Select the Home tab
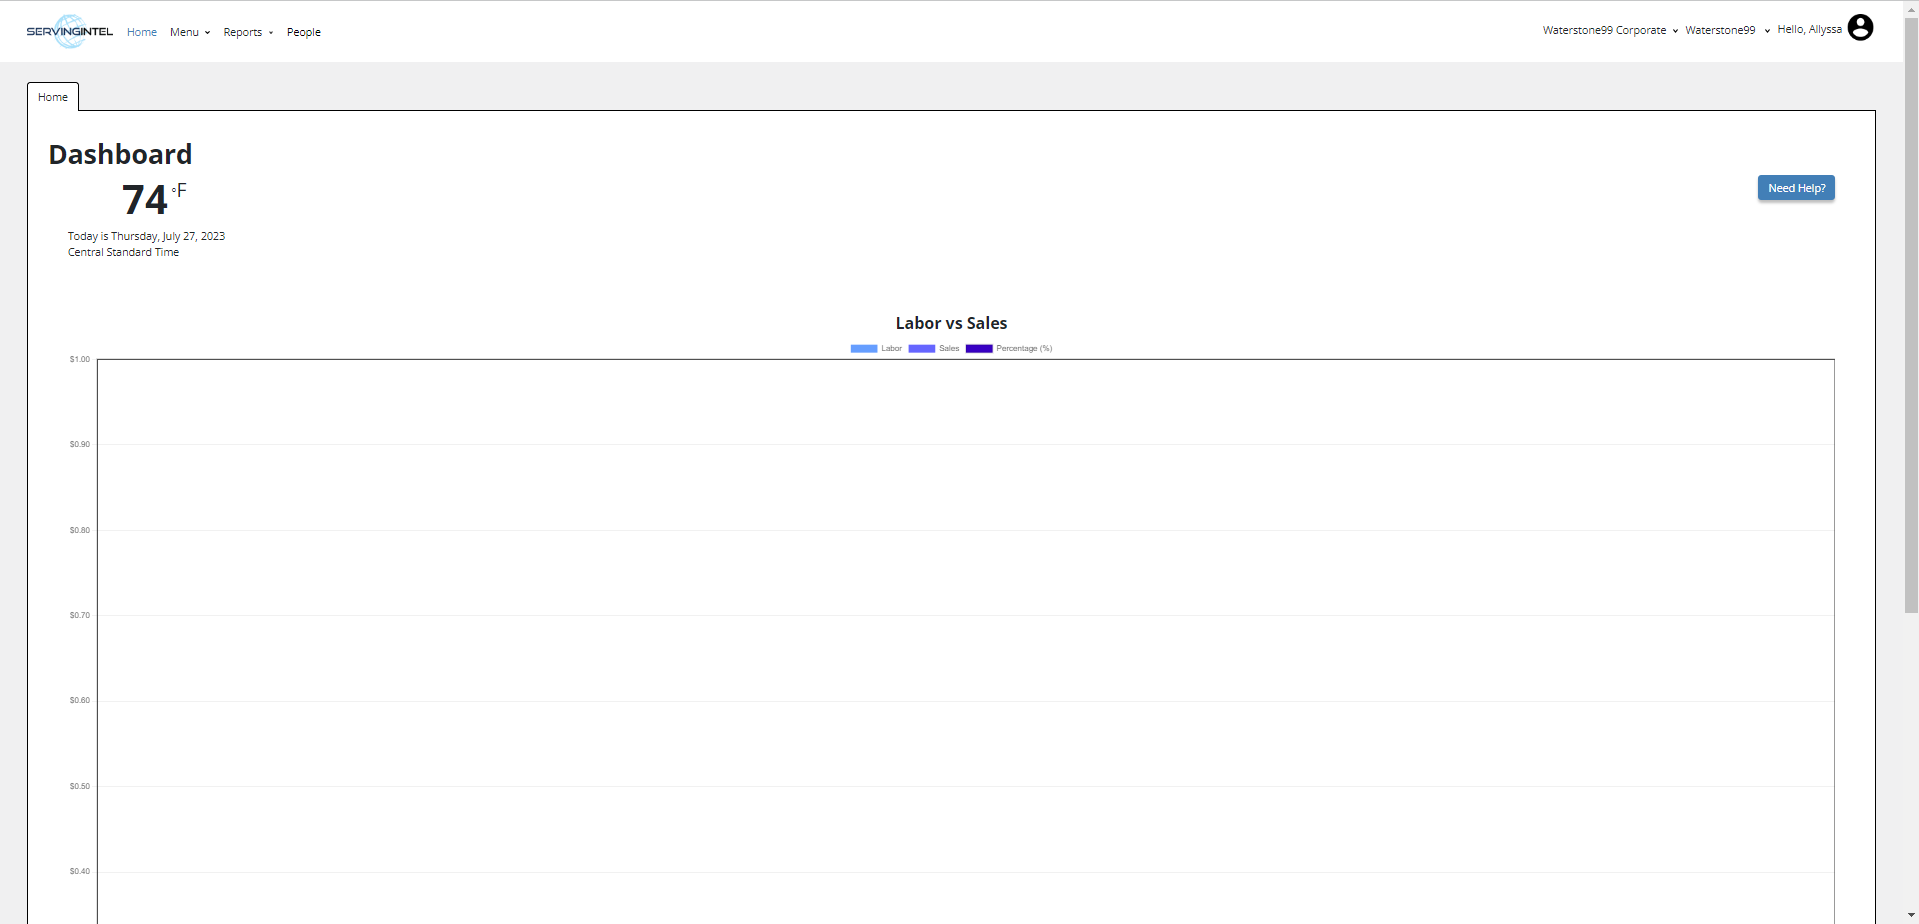This screenshot has height=924, width=1919. (x=53, y=97)
